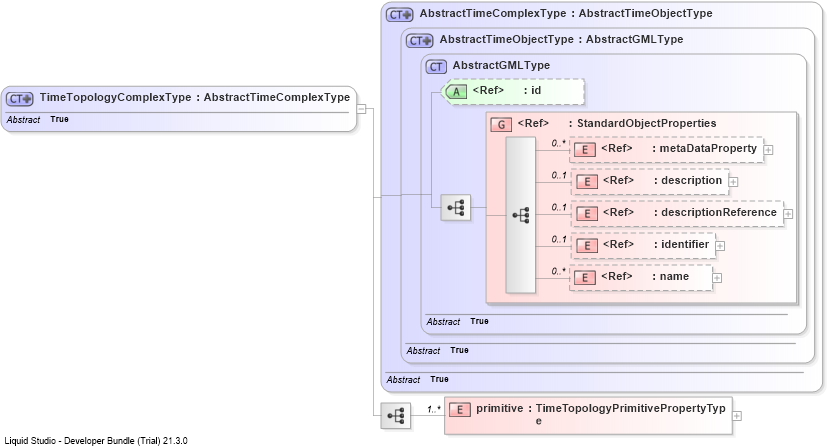This screenshot has width=827, height=446.
Task: Select the StandardObjectProperties group label
Action: 617,123
